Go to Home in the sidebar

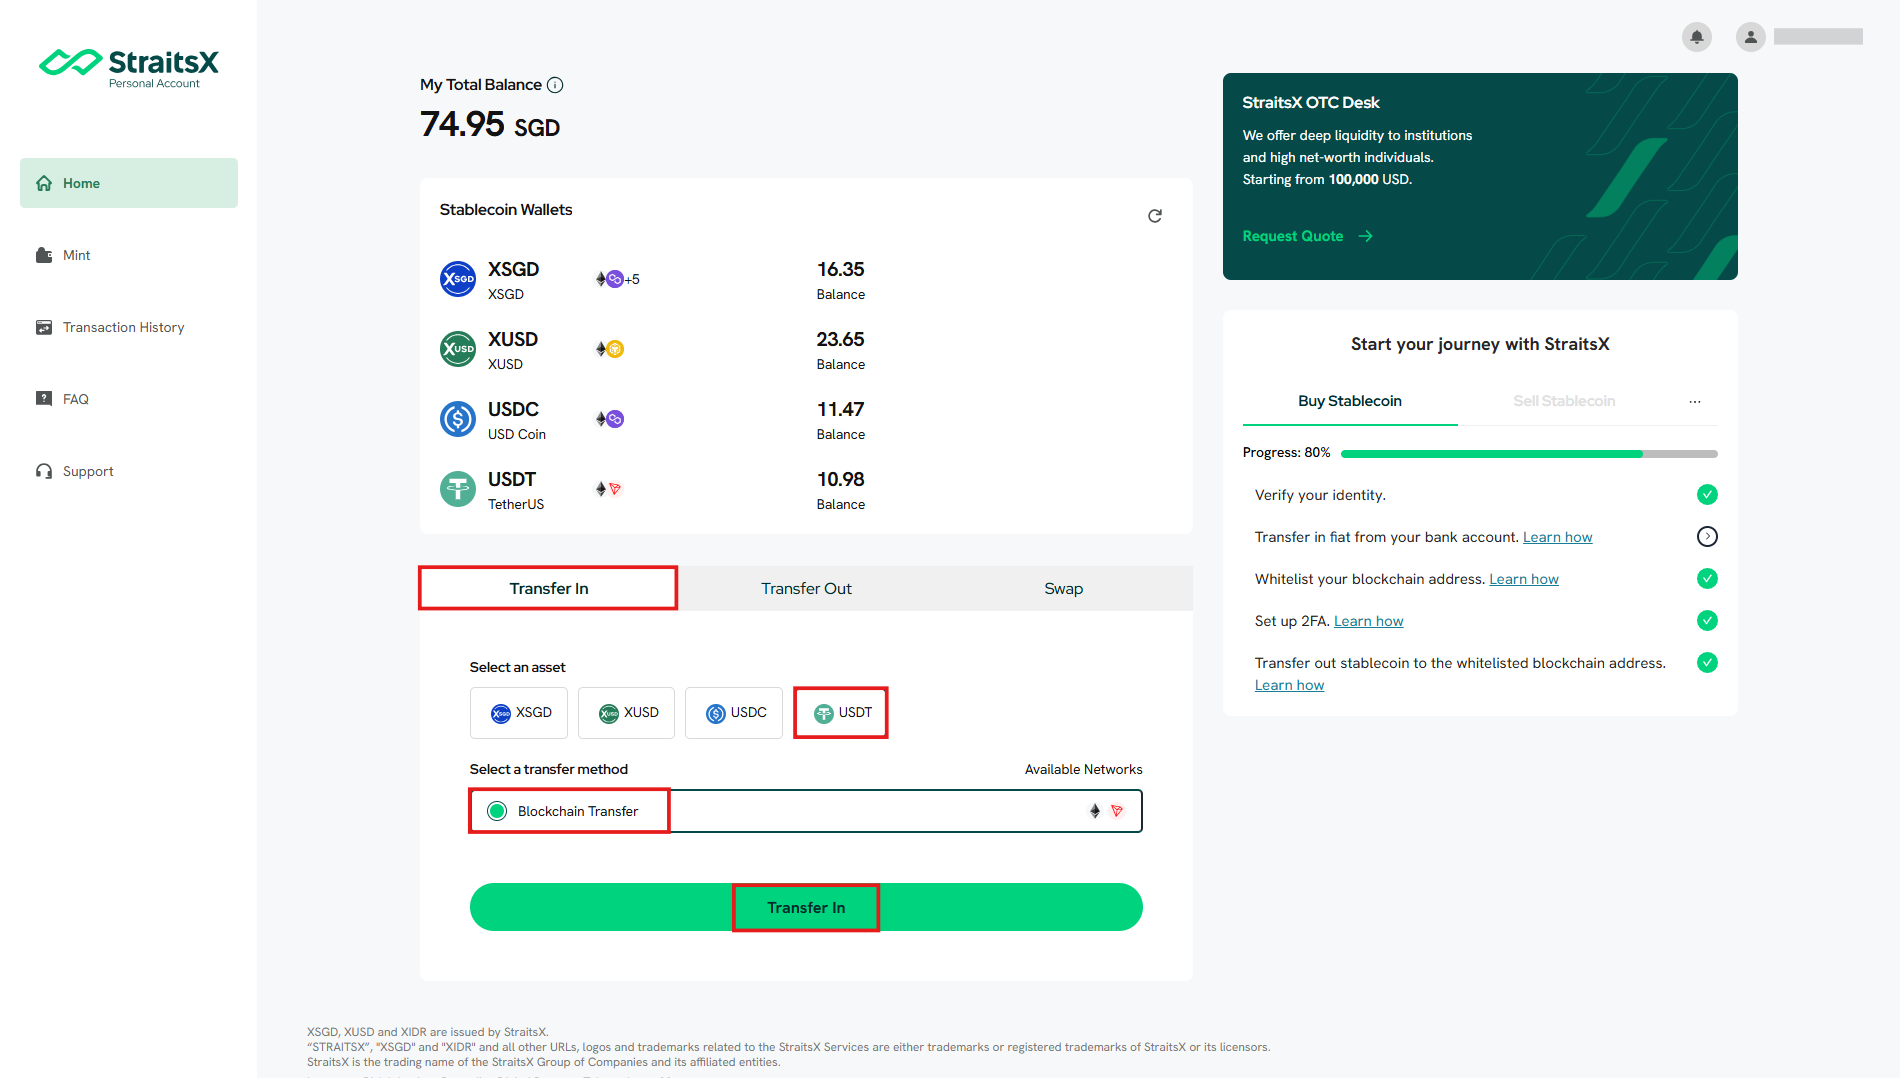(x=129, y=183)
